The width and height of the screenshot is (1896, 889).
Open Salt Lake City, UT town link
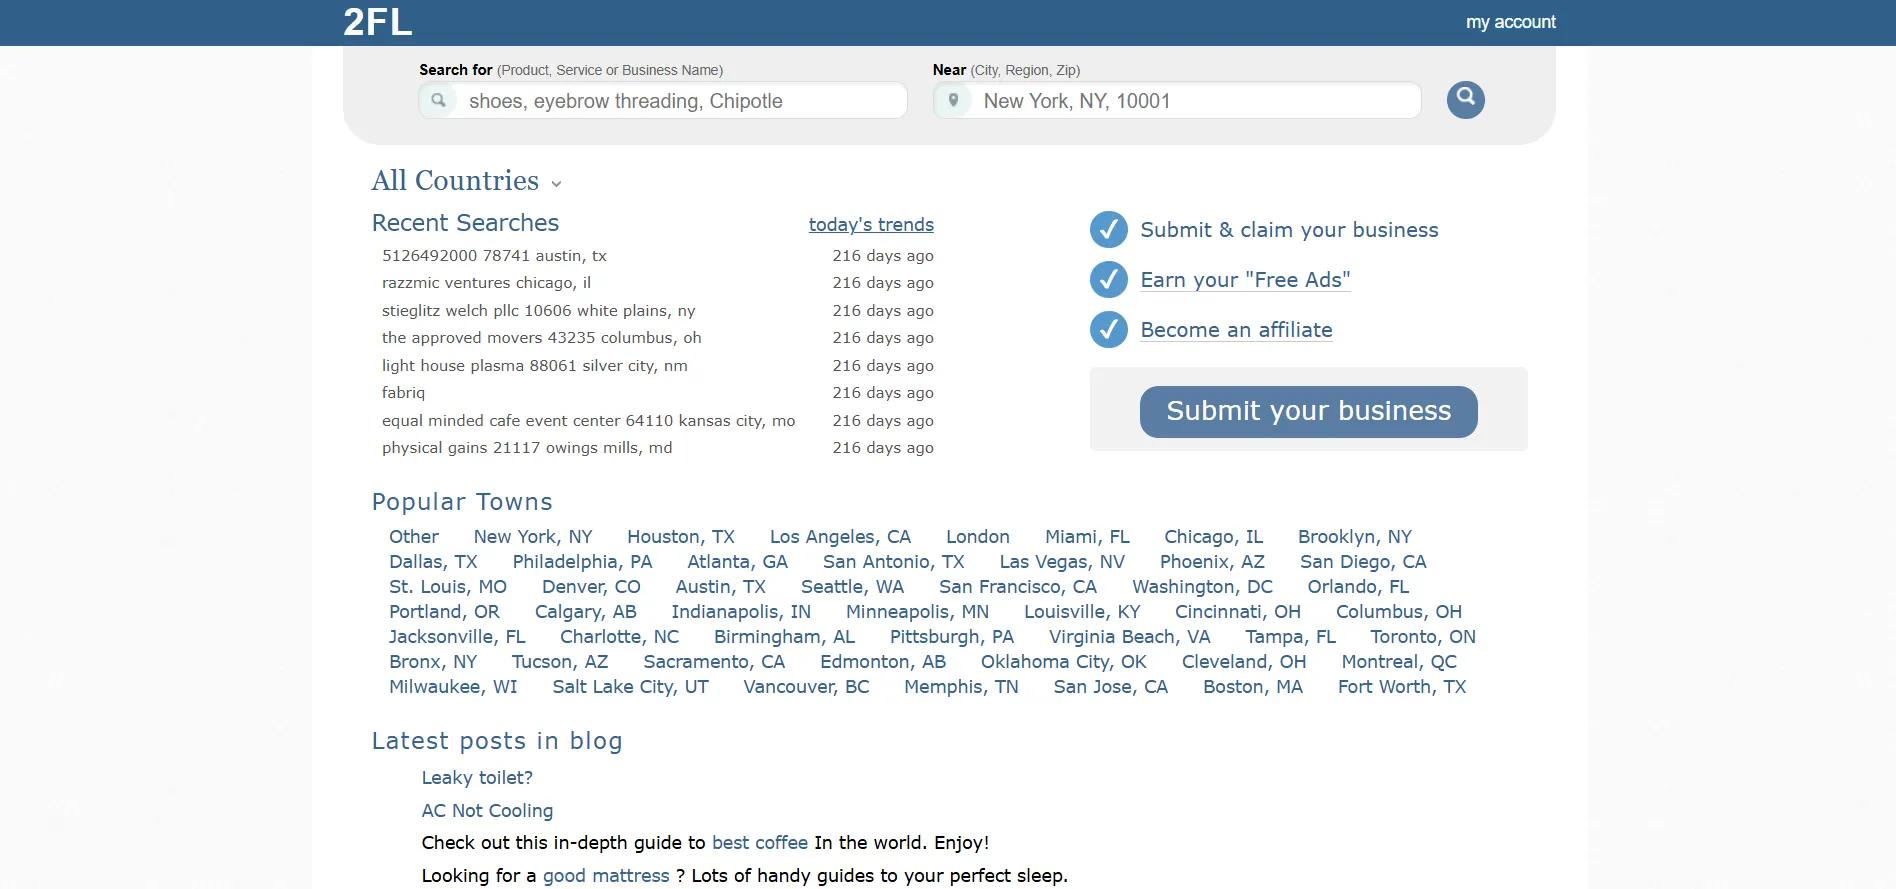pos(630,687)
